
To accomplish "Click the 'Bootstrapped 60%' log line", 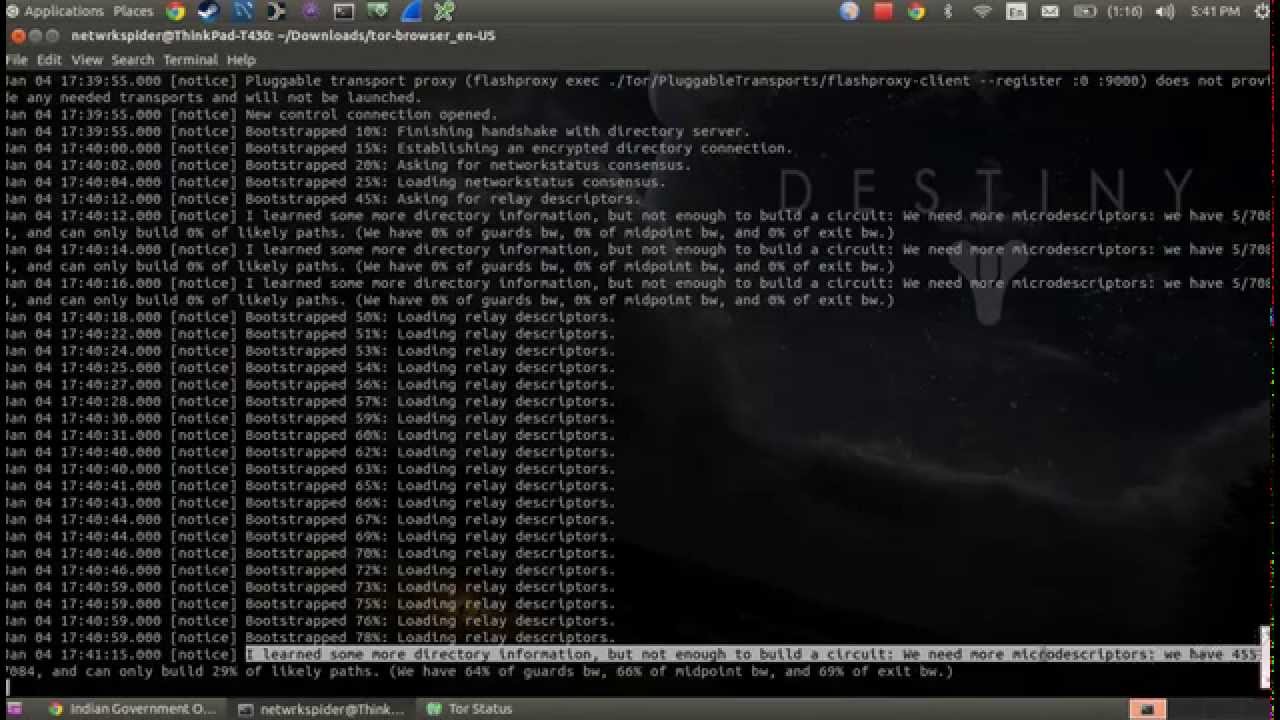I will (310, 435).
